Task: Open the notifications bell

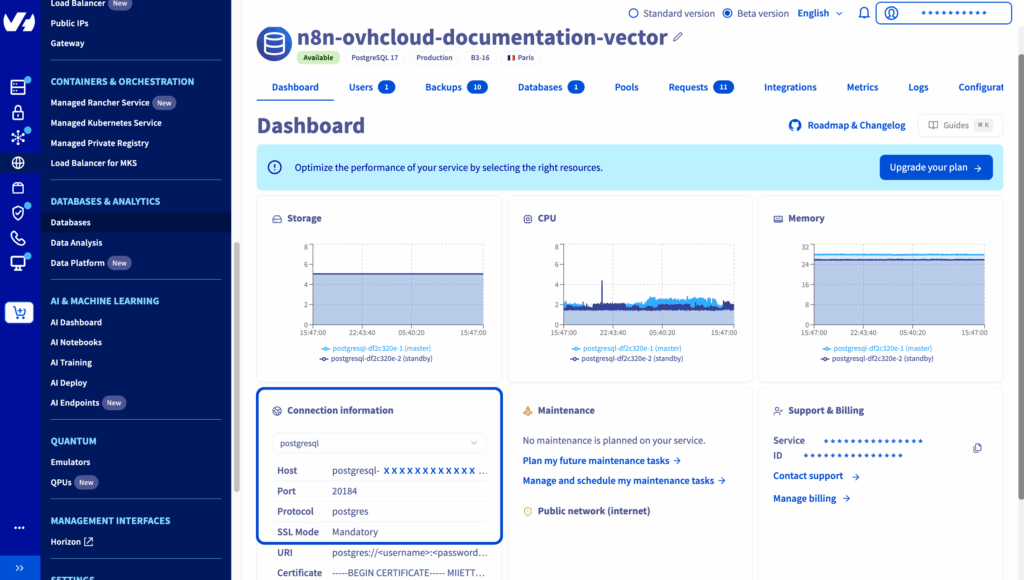Action: (864, 13)
